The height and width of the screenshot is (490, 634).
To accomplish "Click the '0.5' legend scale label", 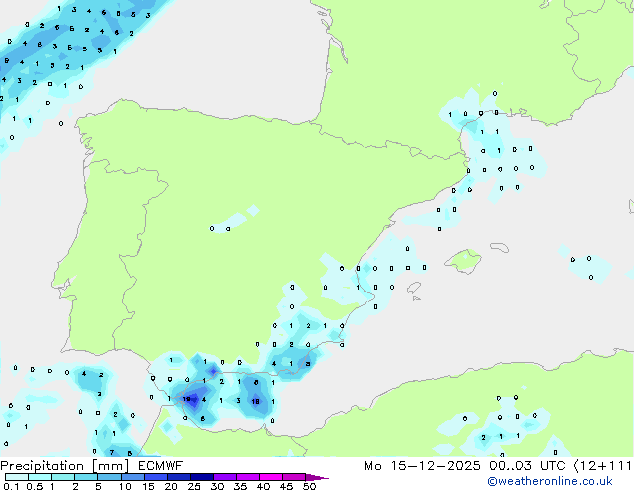I will point(34,486).
